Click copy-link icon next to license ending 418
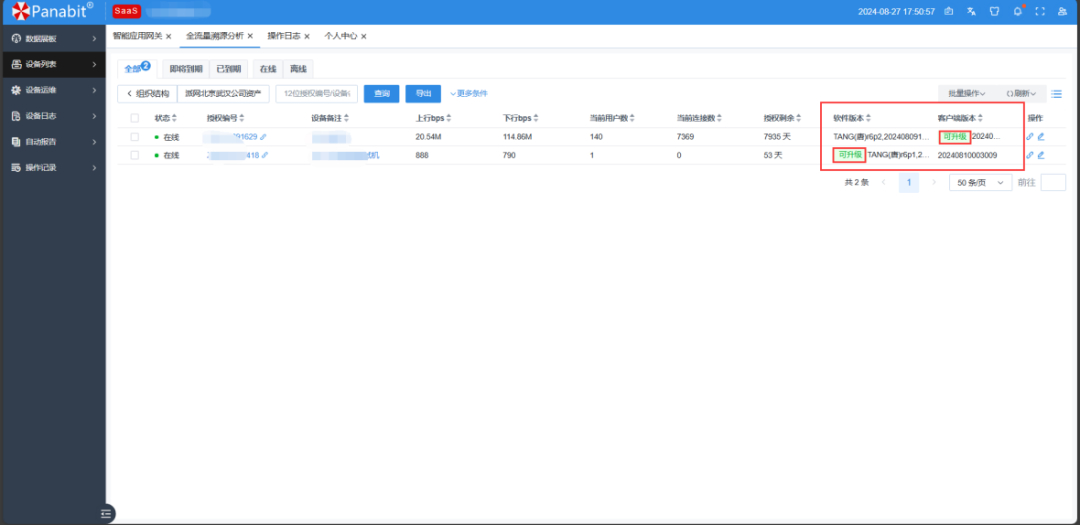This screenshot has width=1080, height=525. (x=264, y=155)
